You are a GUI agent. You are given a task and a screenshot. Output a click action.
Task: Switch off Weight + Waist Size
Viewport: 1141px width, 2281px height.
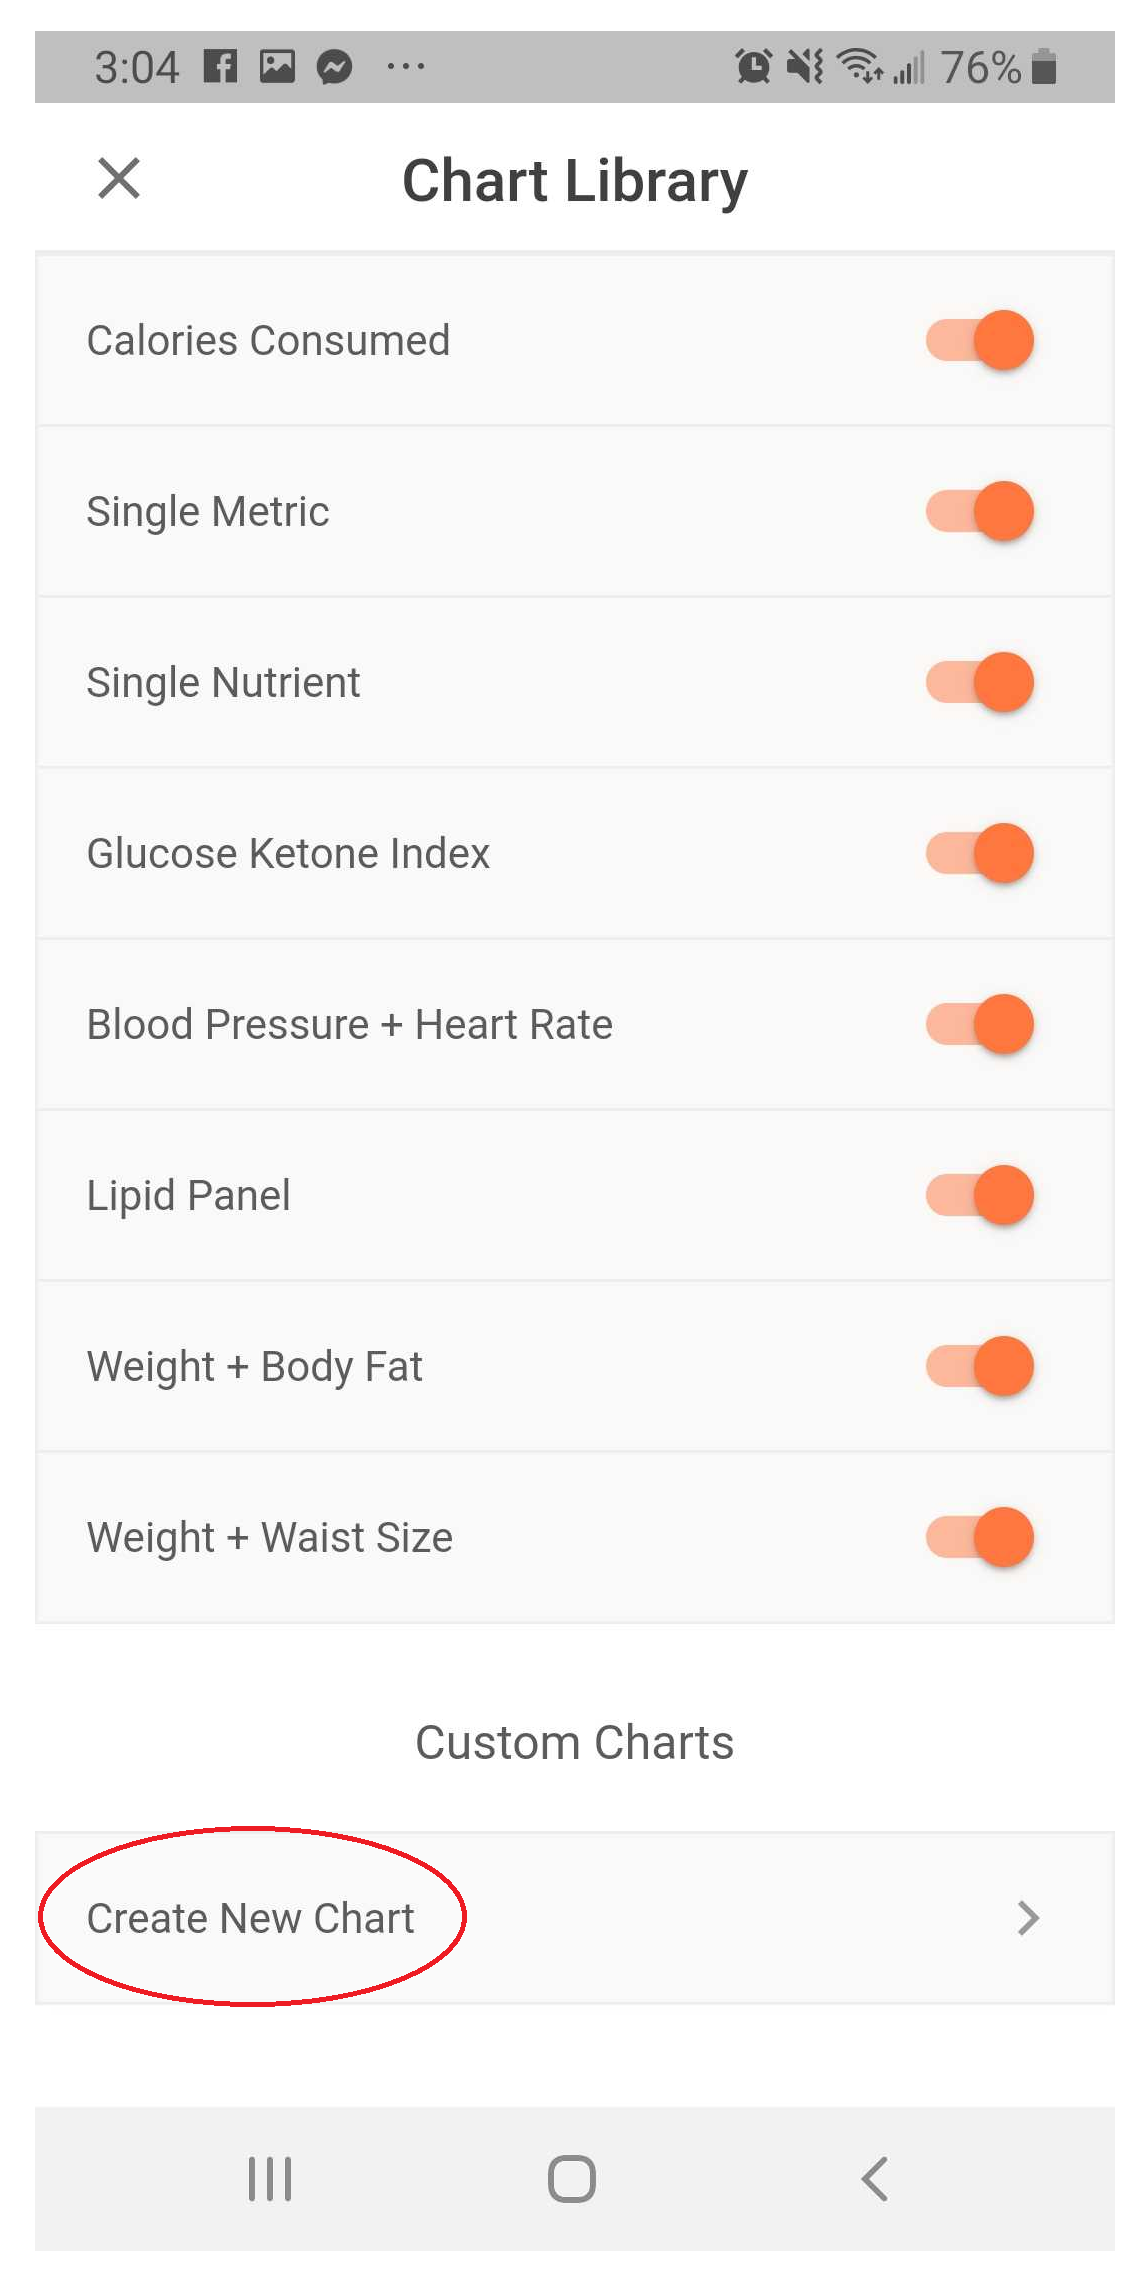click(979, 1537)
